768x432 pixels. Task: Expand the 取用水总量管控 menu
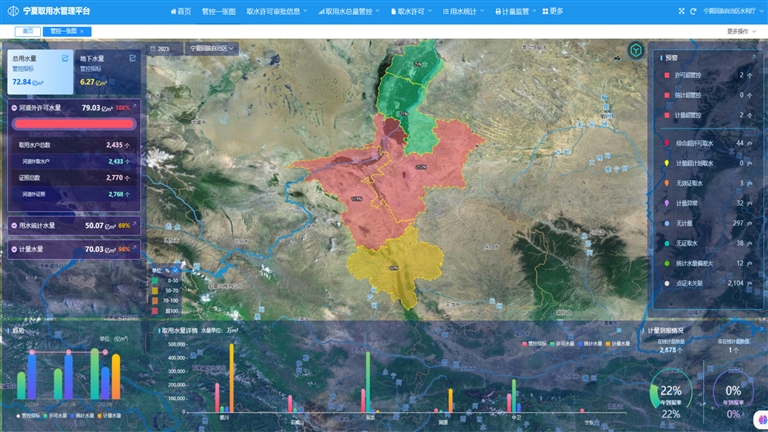tap(350, 11)
